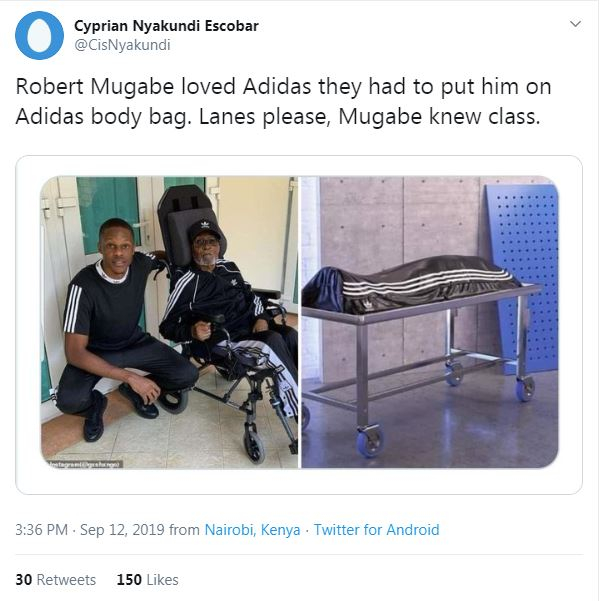View the 30 Retweets list
The width and height of the screenshot is (608, 601).
point(55,580)
